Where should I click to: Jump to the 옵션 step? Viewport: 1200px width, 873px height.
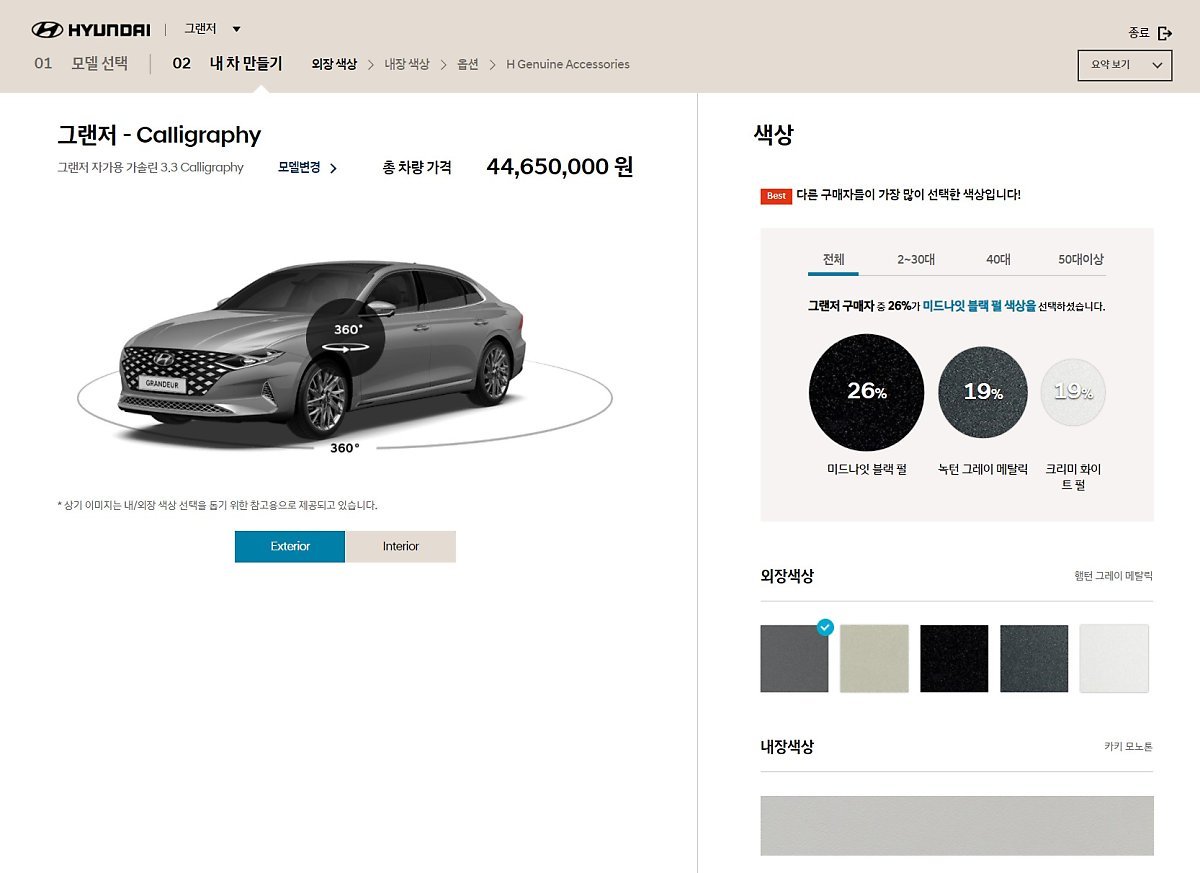coord(468,64)
